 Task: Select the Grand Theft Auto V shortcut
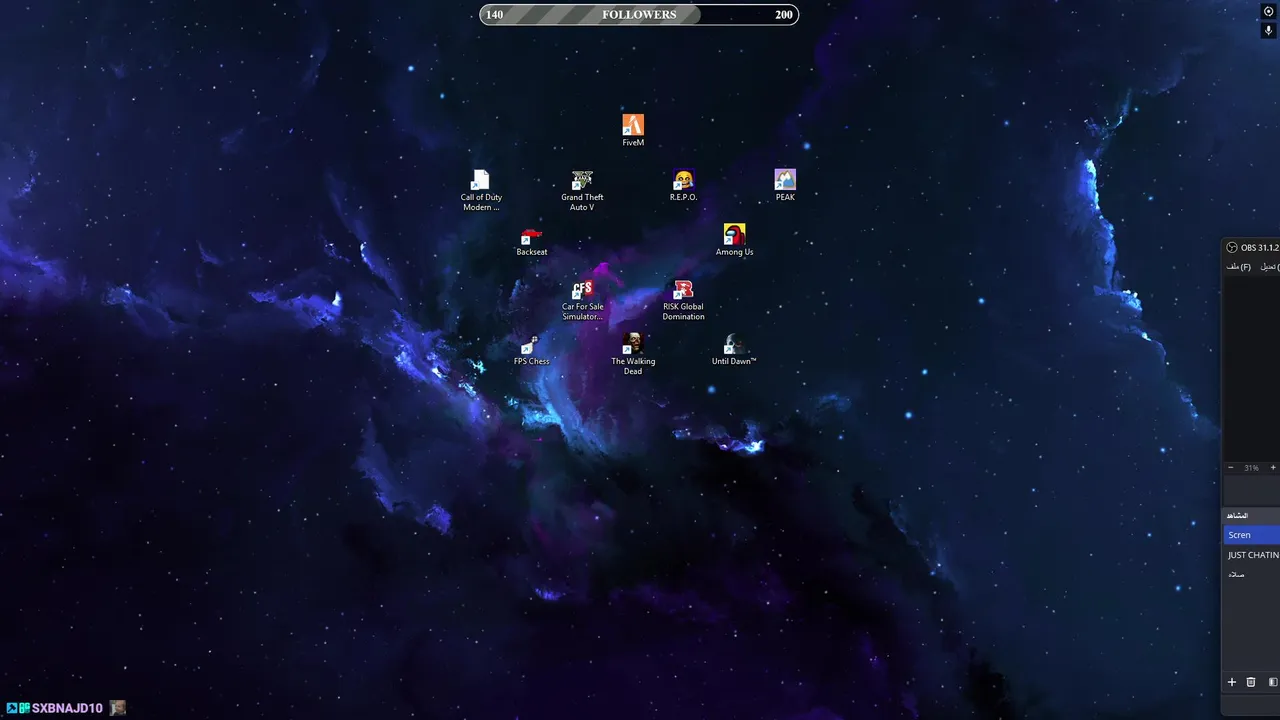pos(582,190)
